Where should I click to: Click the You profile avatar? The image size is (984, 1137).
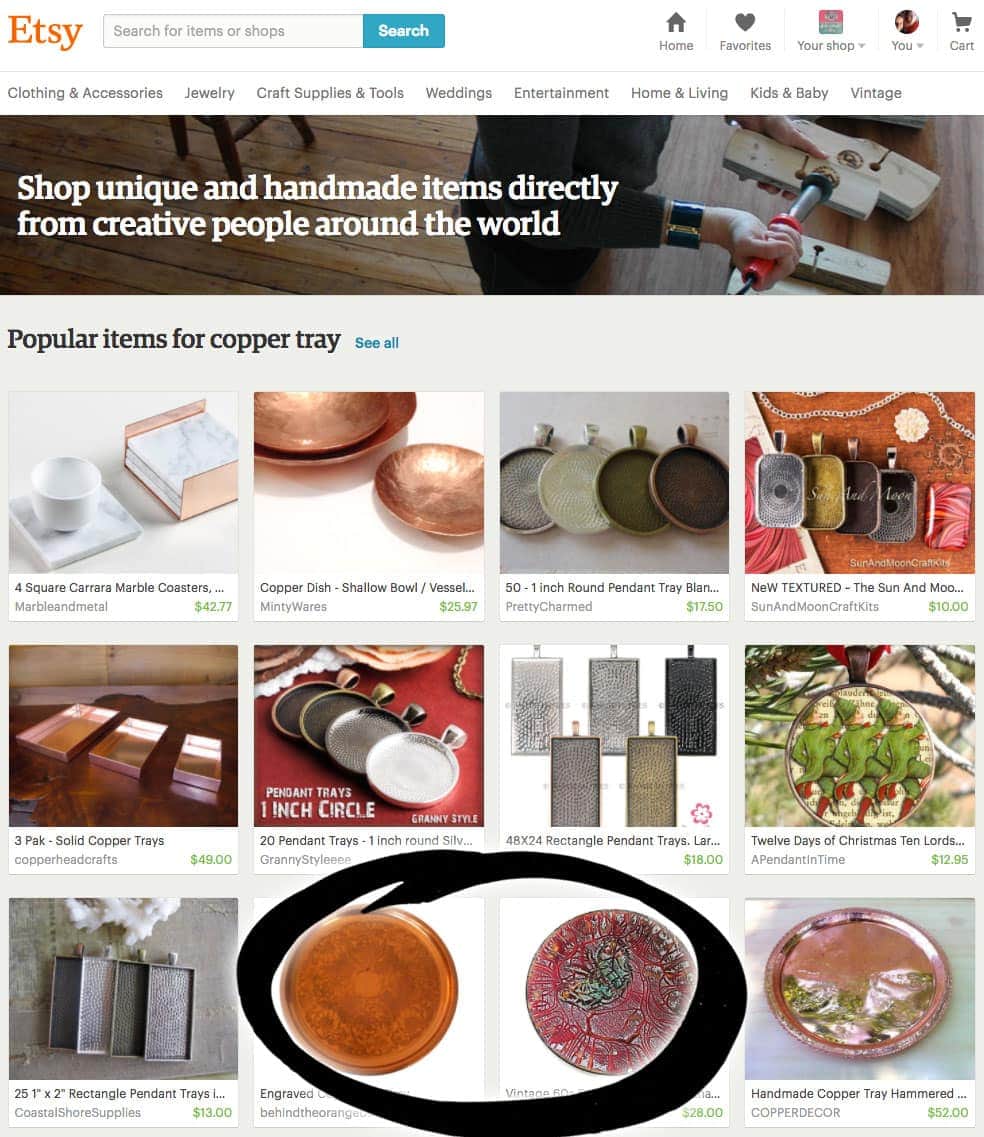906,22
